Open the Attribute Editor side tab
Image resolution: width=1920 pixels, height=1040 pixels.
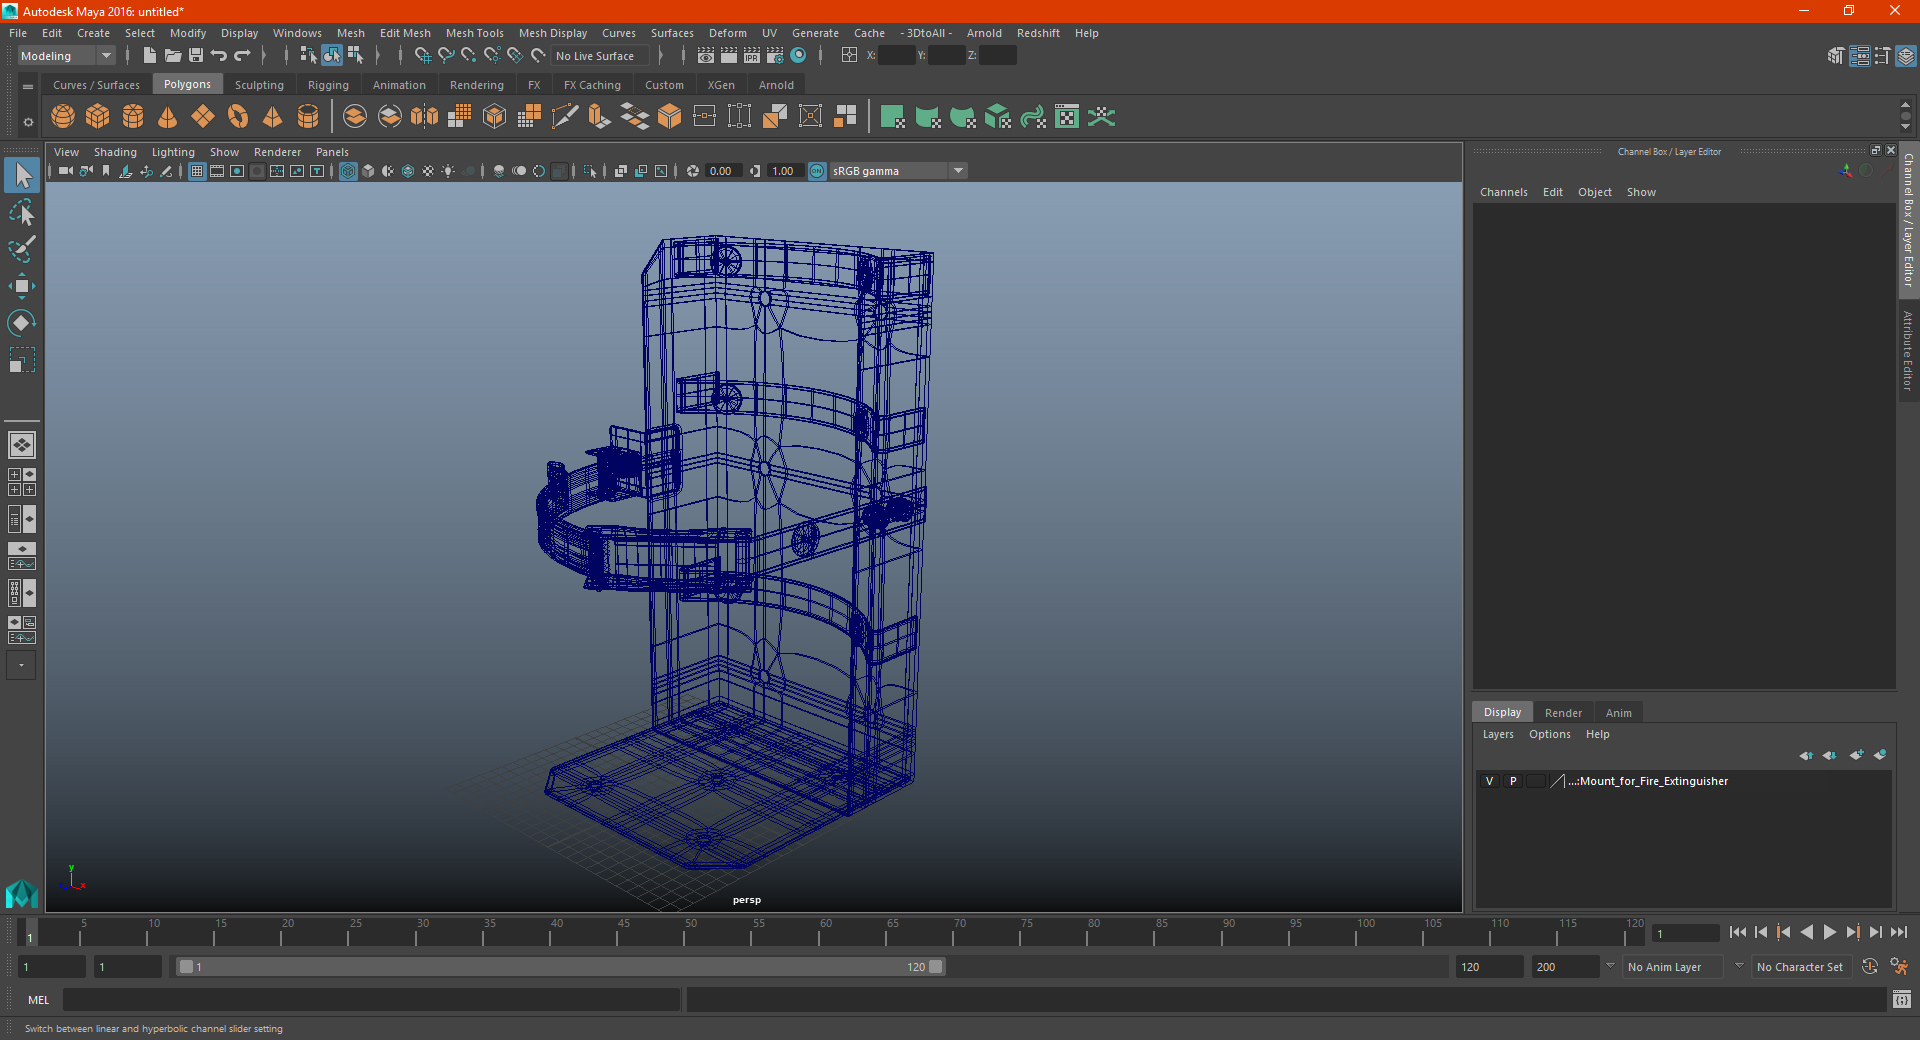(1908, 350)
